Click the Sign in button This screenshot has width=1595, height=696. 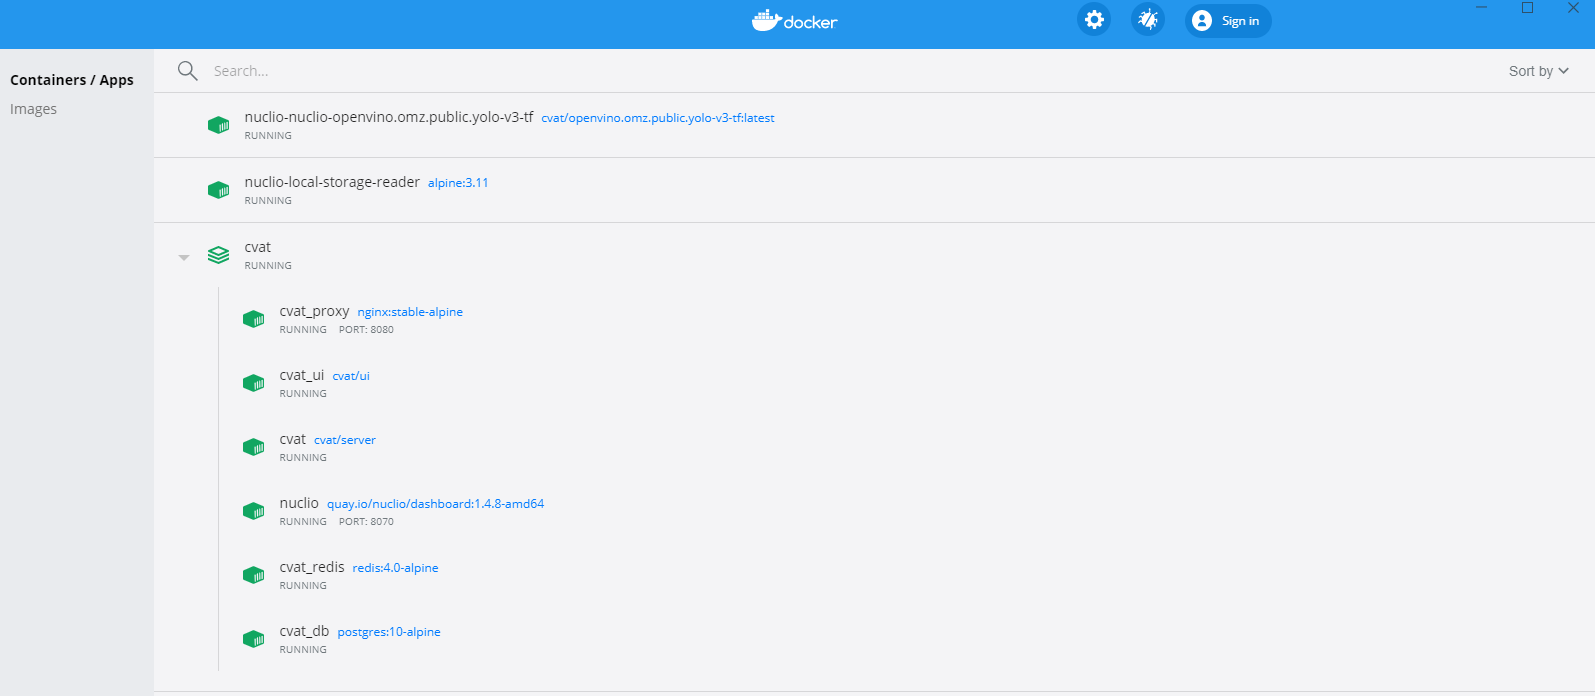pos(1228,20)
